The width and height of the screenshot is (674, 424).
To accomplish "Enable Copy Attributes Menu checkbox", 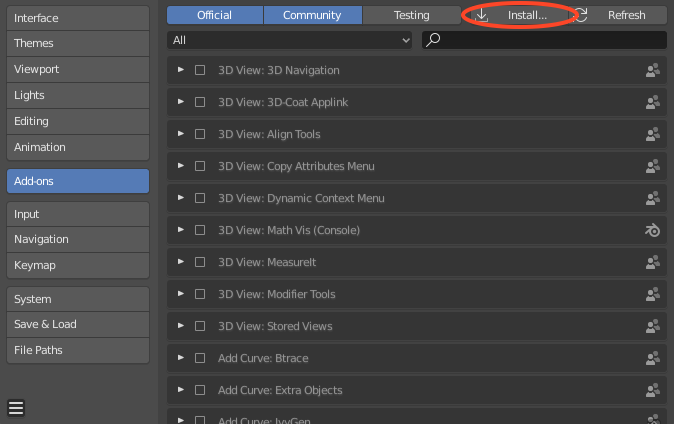I will point(200,166).
